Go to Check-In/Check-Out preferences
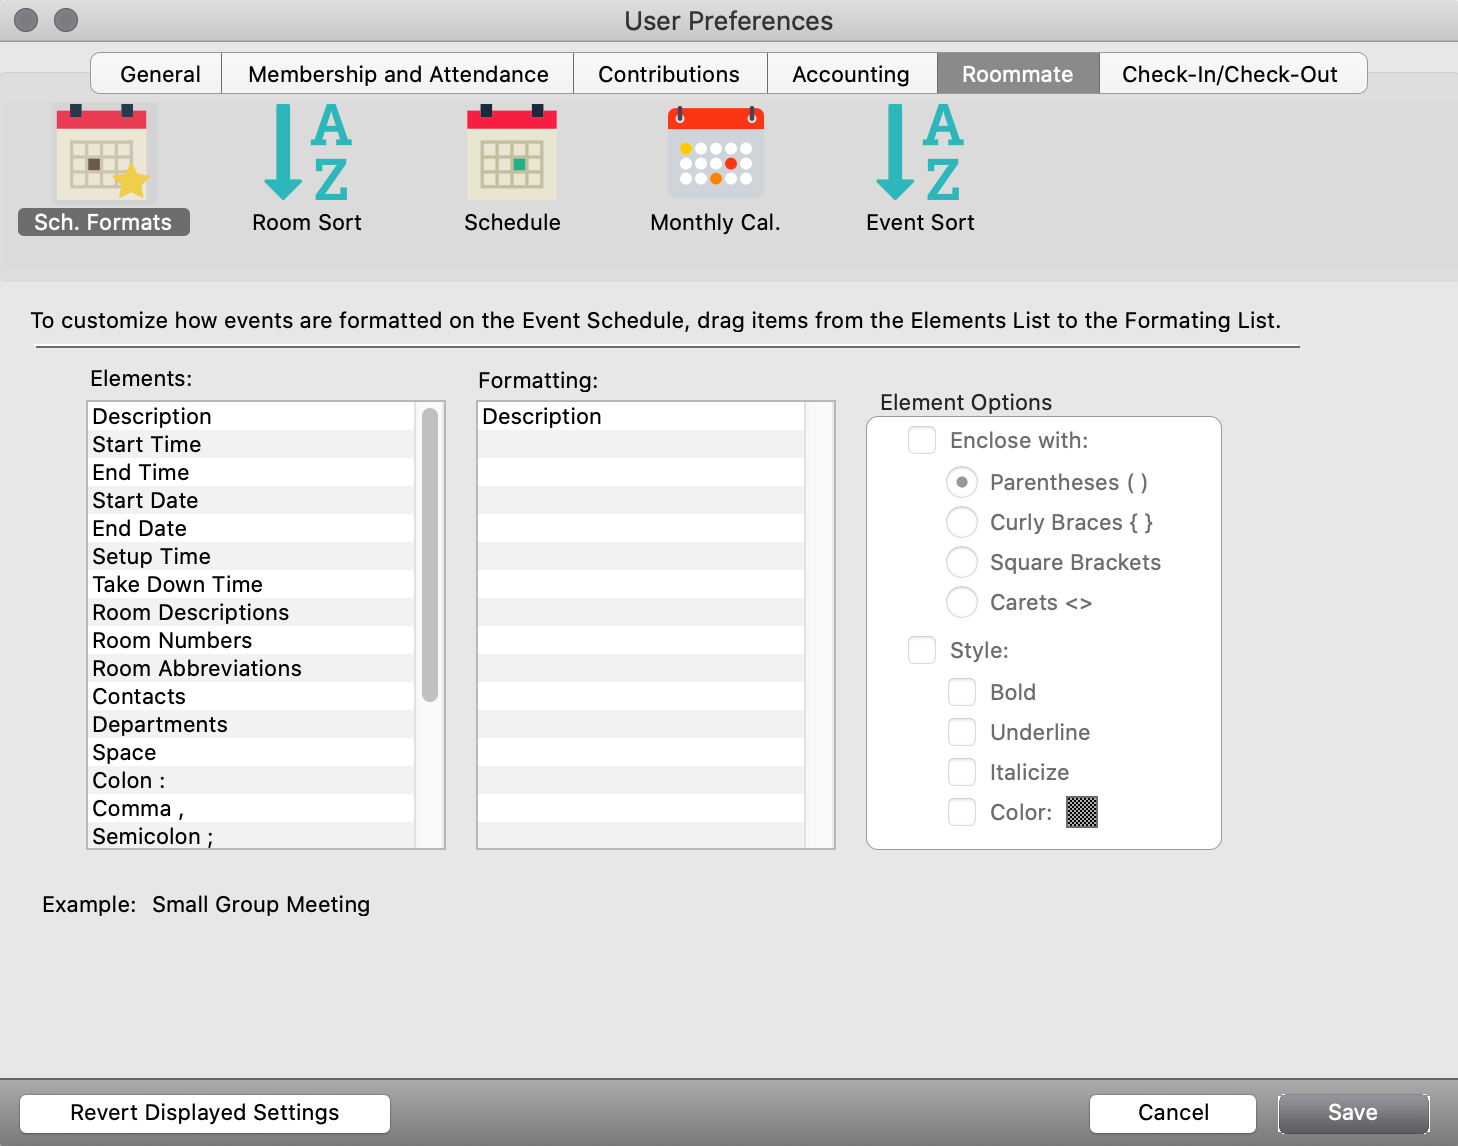 (x=1232, y=73)
